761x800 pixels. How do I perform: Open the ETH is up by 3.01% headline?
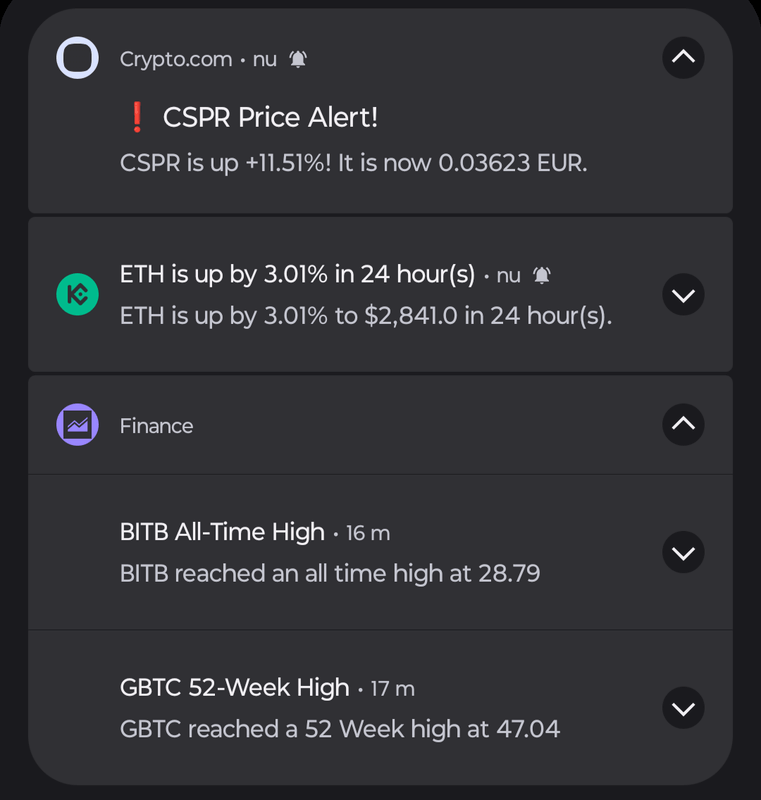(x=297, y=275)
